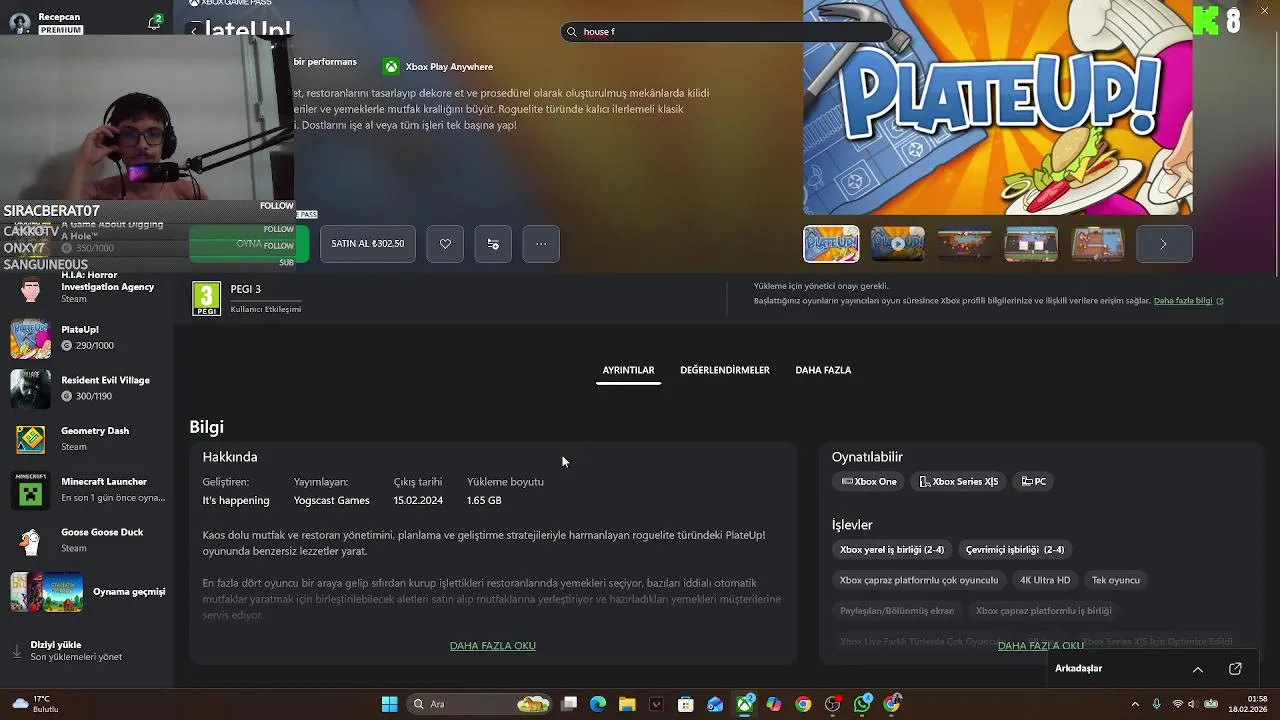
Task: Advance gallery with next arrow button
Action: (1163, 244)
